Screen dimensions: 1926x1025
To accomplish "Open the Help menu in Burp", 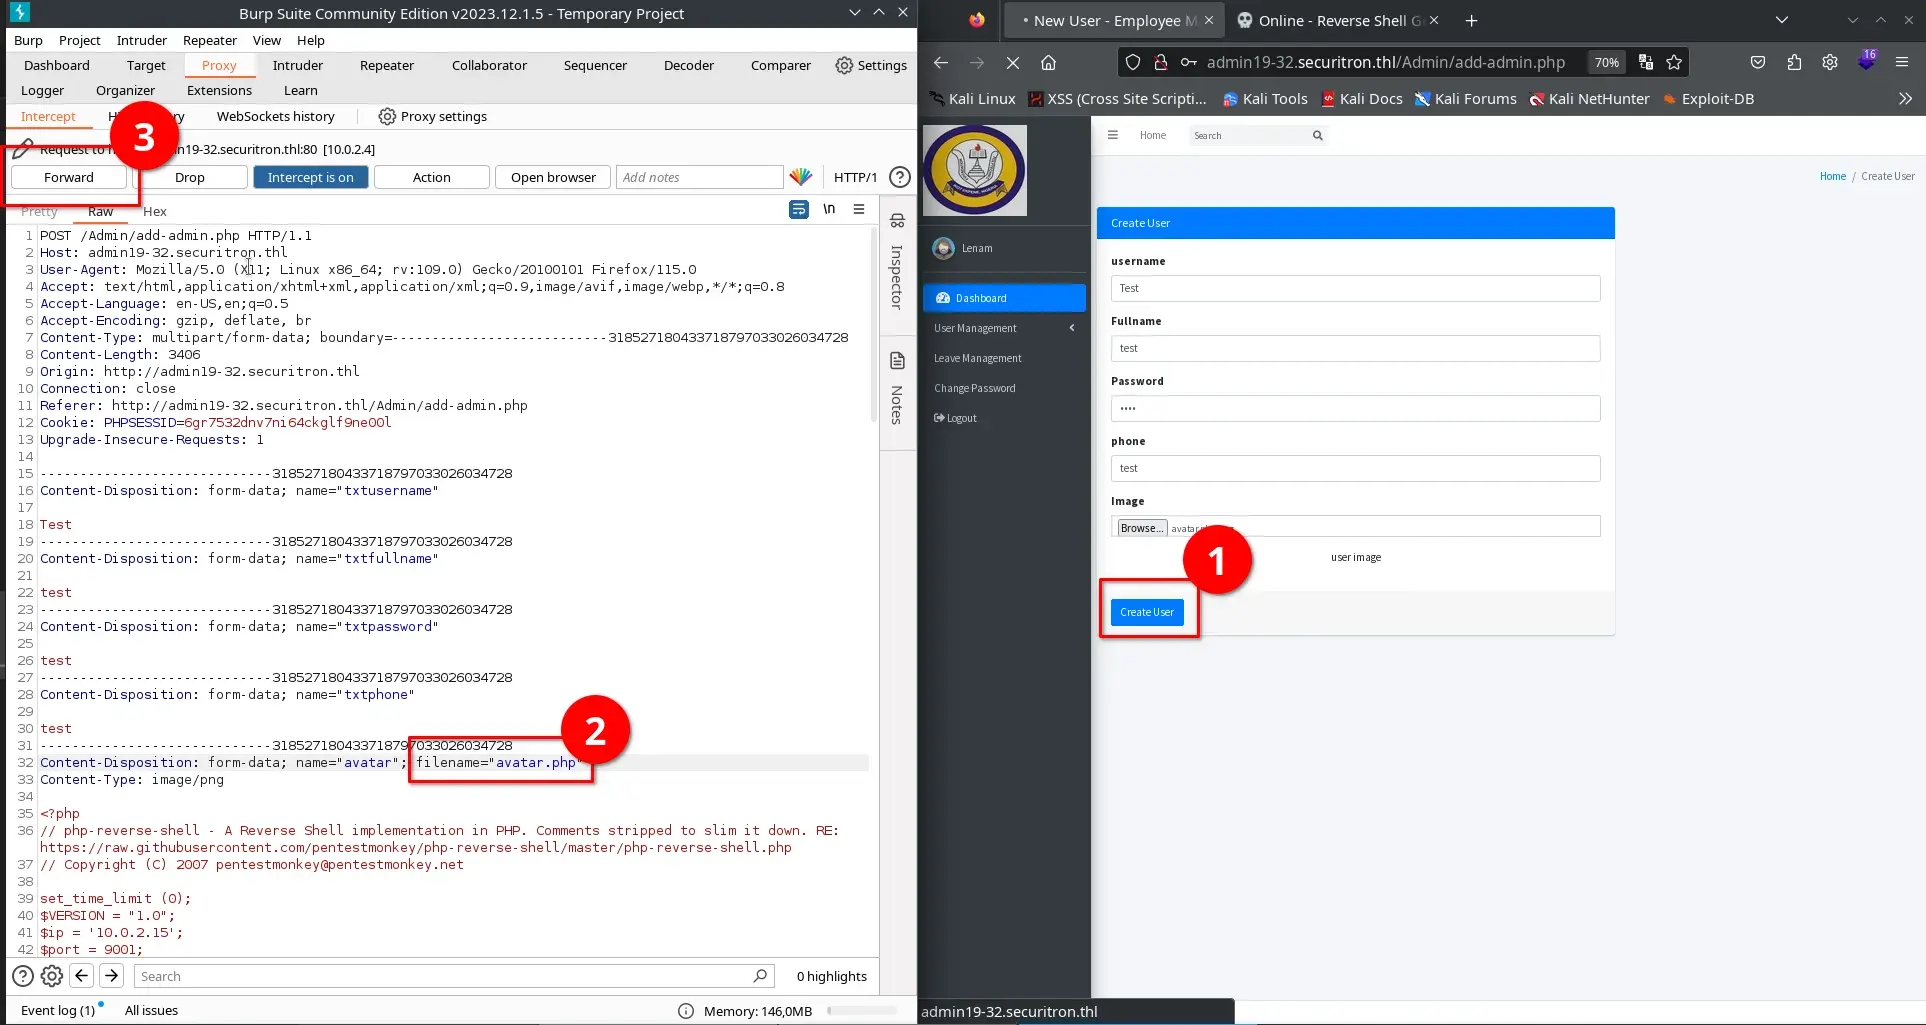I will click(x=311, y=40).
